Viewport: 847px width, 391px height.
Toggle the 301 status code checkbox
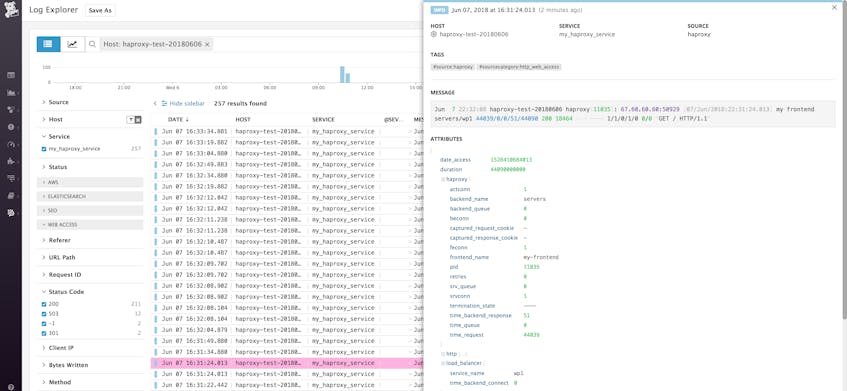[x=44, y=333]
